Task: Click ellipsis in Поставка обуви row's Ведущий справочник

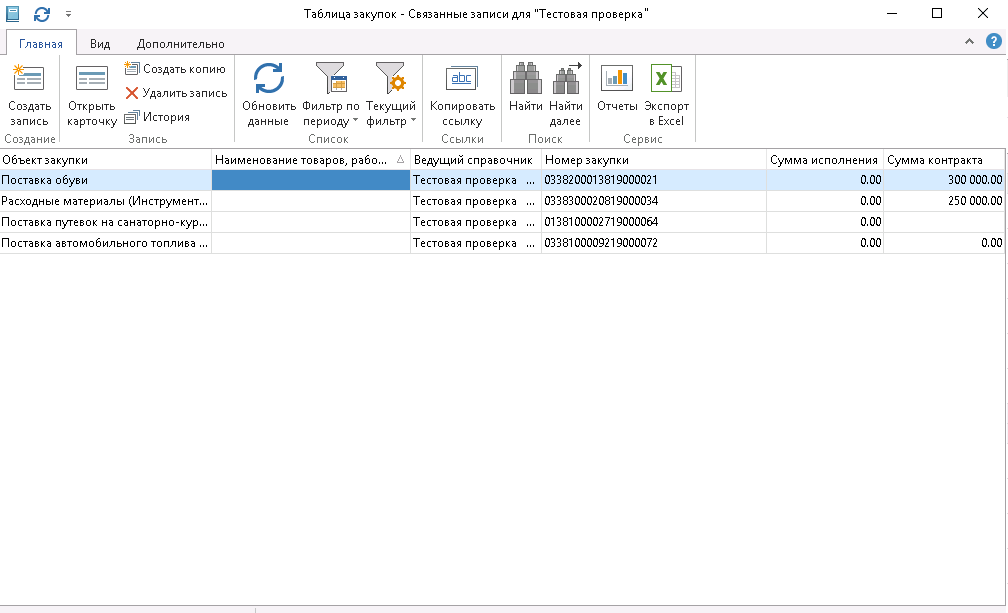Action: point(530,181)
